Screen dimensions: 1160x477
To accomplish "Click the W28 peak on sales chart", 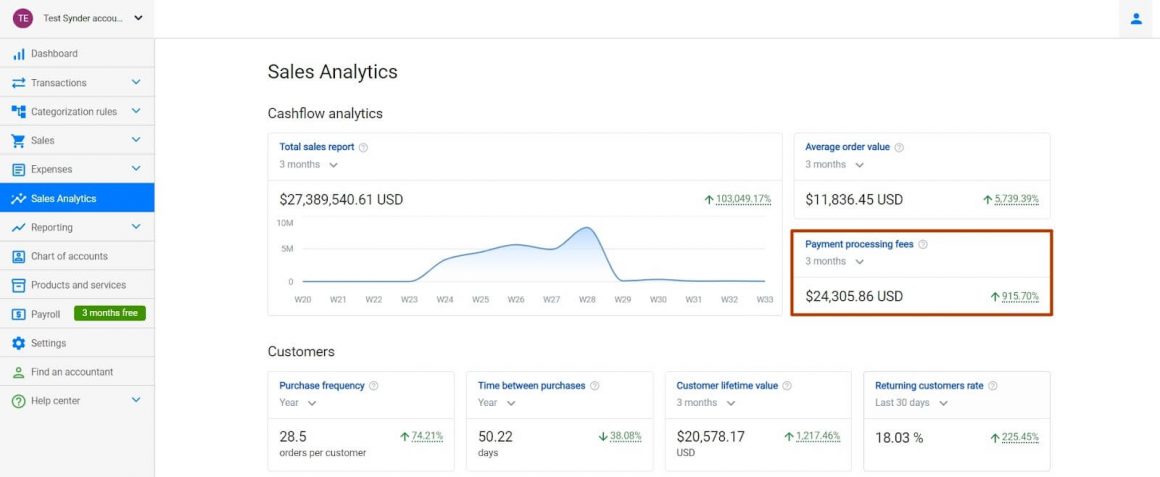I will click(586, 229).
